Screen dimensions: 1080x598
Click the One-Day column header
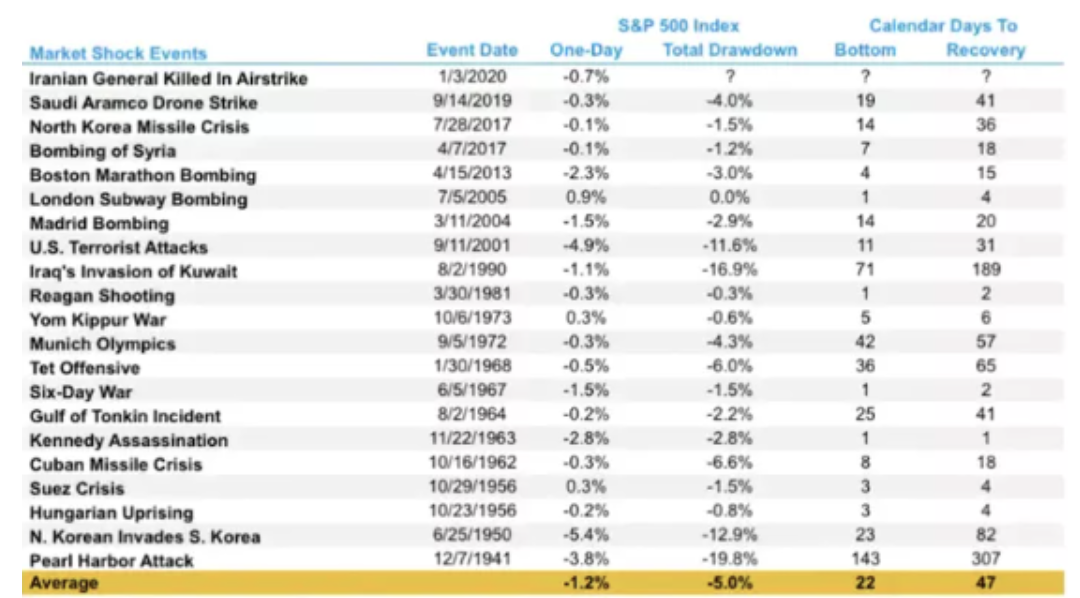click(x=586, y=50)
